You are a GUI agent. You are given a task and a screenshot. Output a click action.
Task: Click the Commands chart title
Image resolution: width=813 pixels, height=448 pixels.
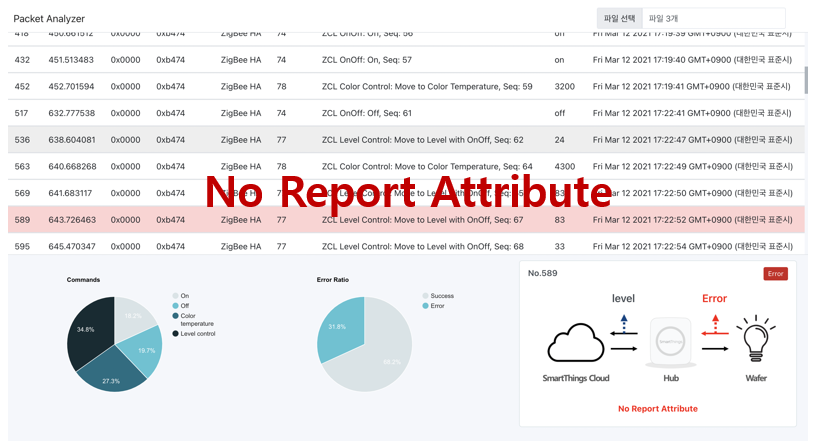pyautogui.click(x=83, y=279)
